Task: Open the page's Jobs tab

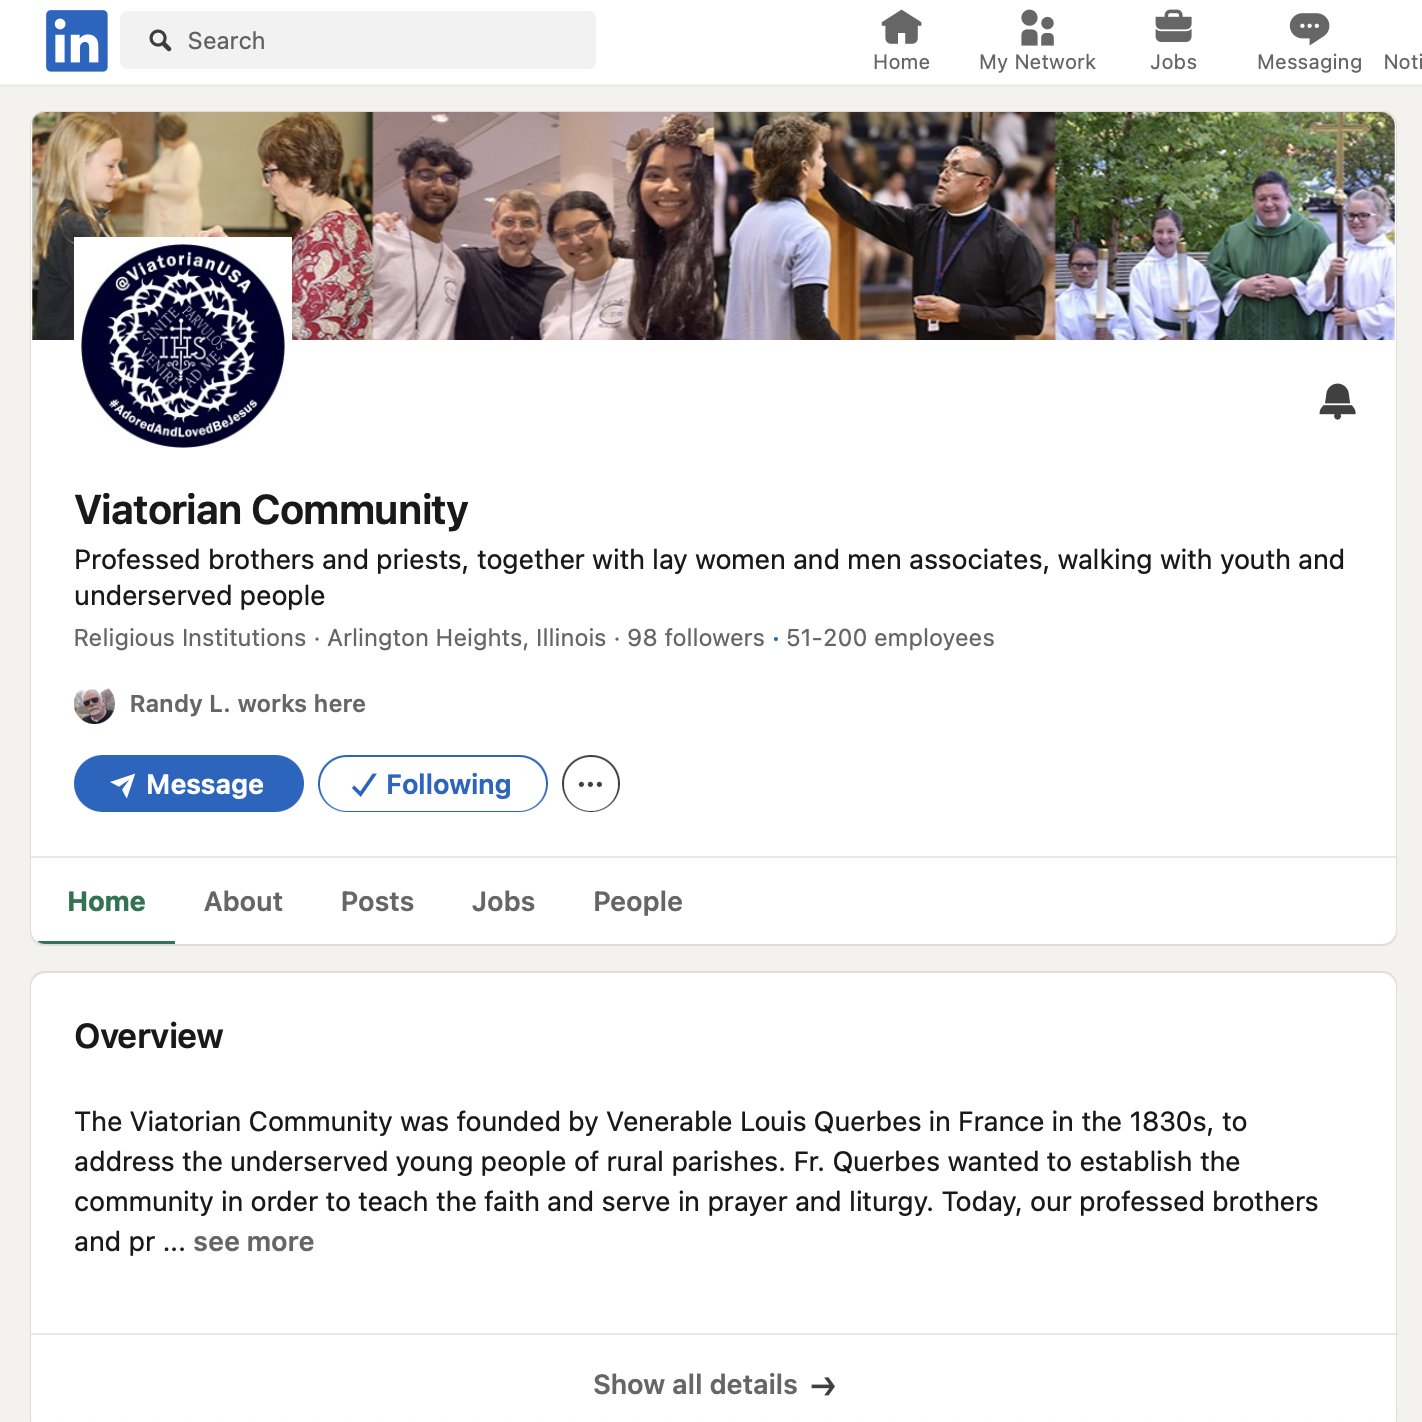Action: point(503,902)
